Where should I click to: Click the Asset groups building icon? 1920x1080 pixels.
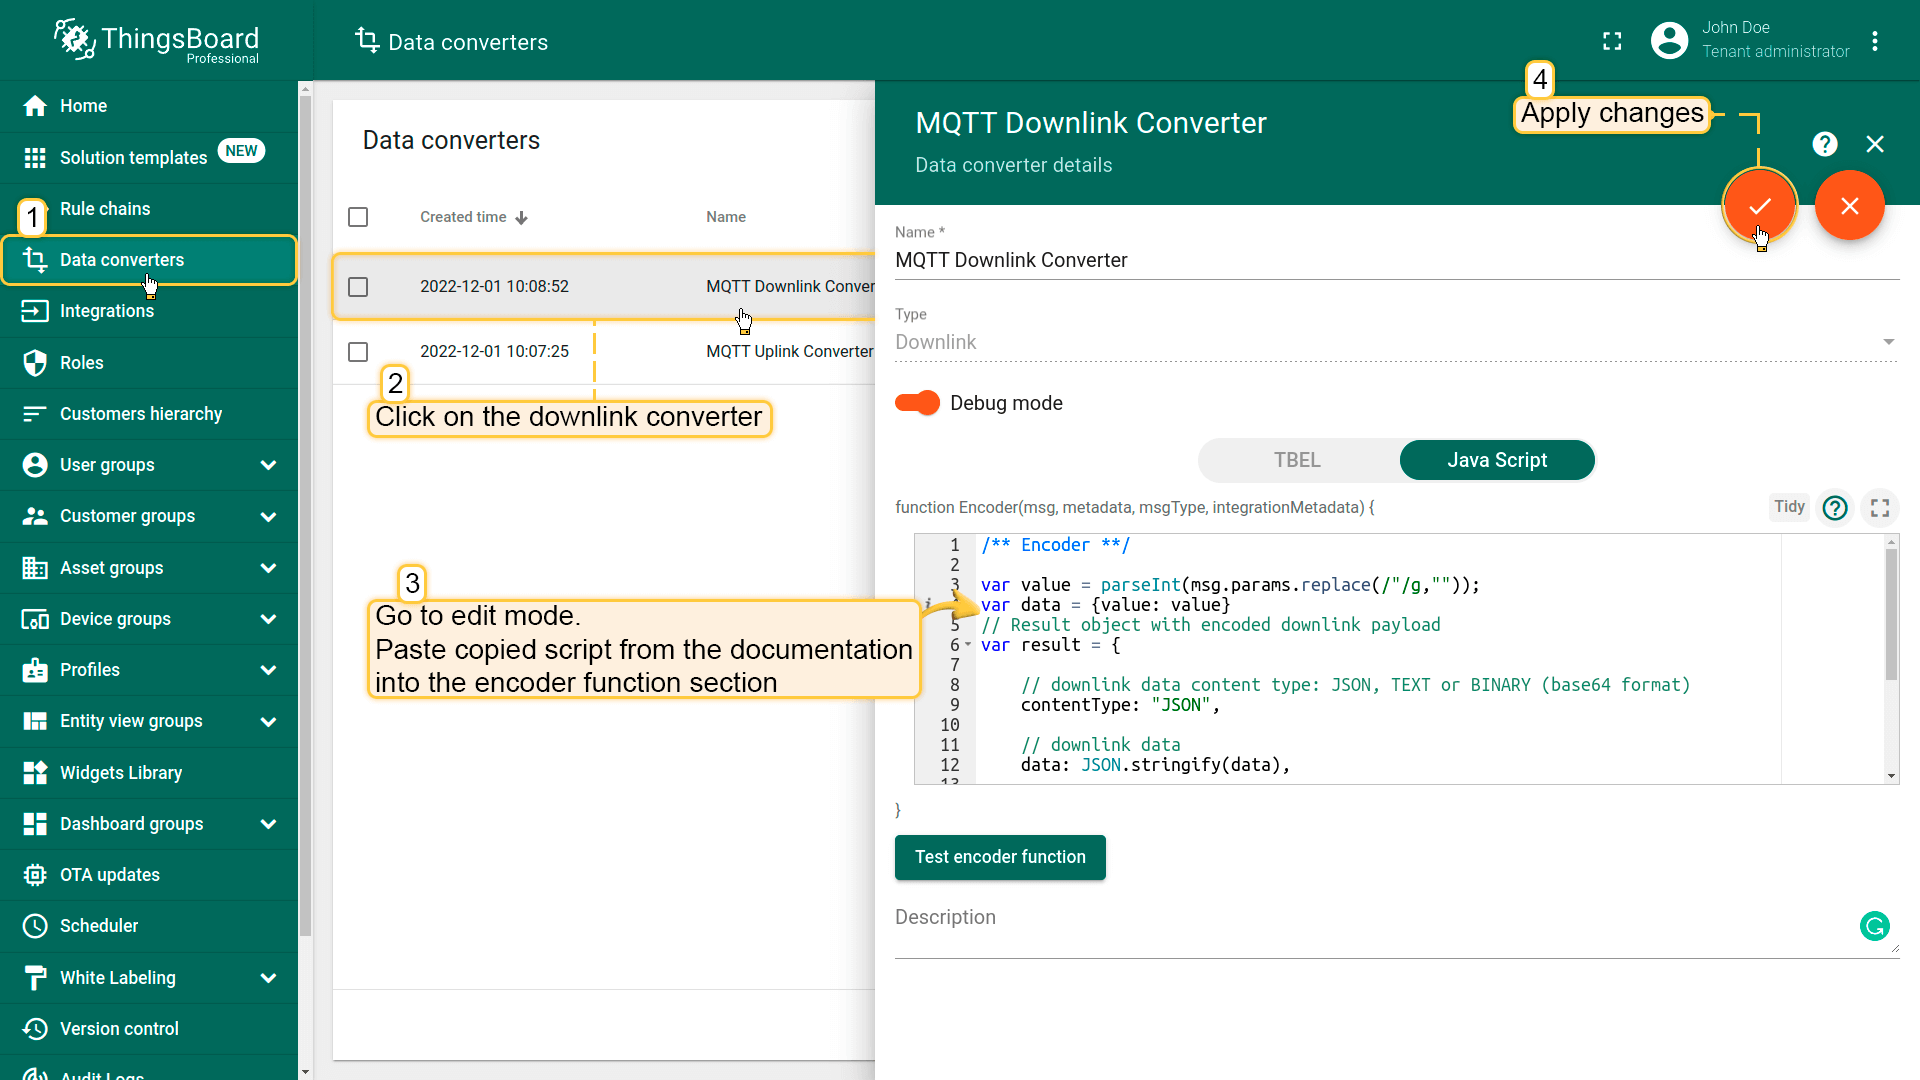[35, 568]
